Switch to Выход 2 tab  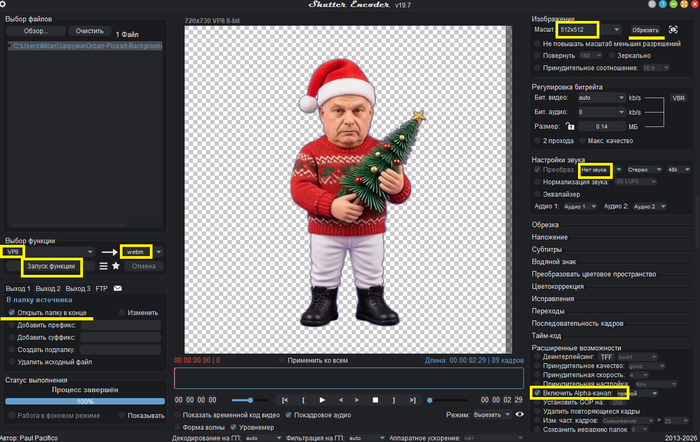[x=48, y=288]
